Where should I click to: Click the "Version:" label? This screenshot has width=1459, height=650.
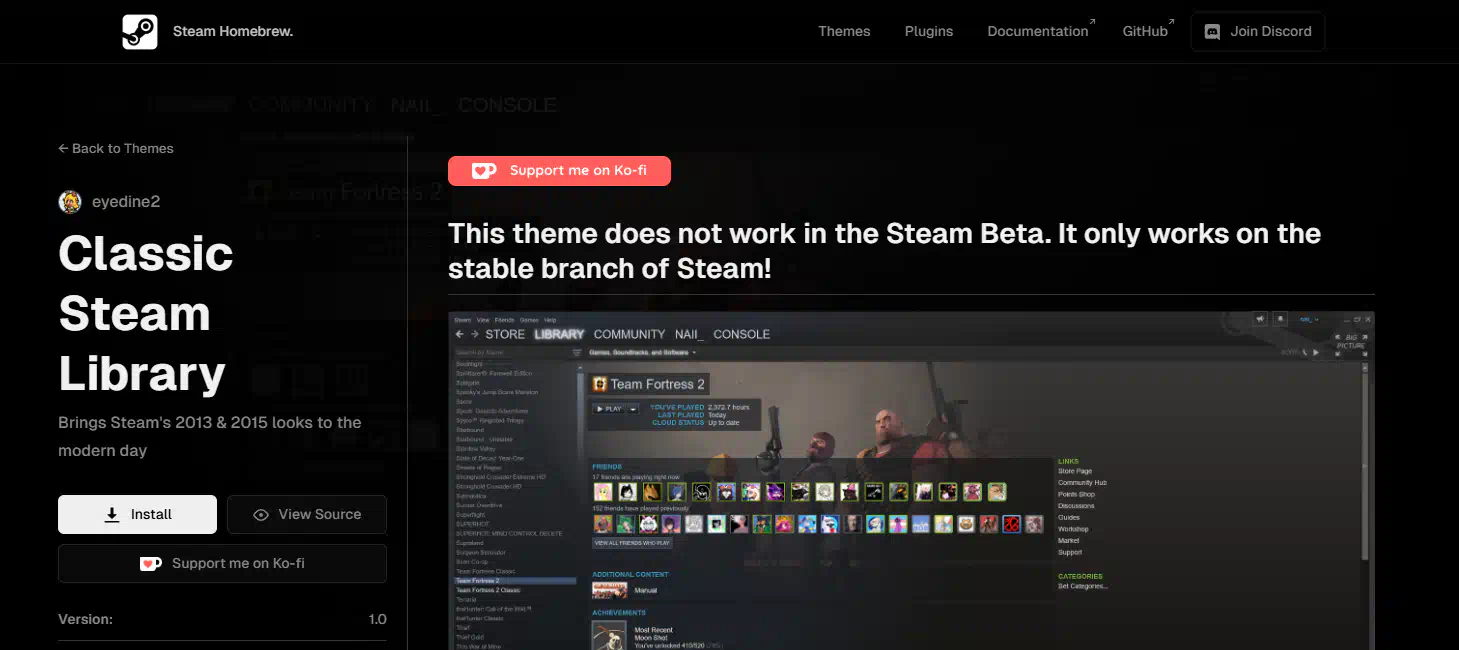coord(86,619)
